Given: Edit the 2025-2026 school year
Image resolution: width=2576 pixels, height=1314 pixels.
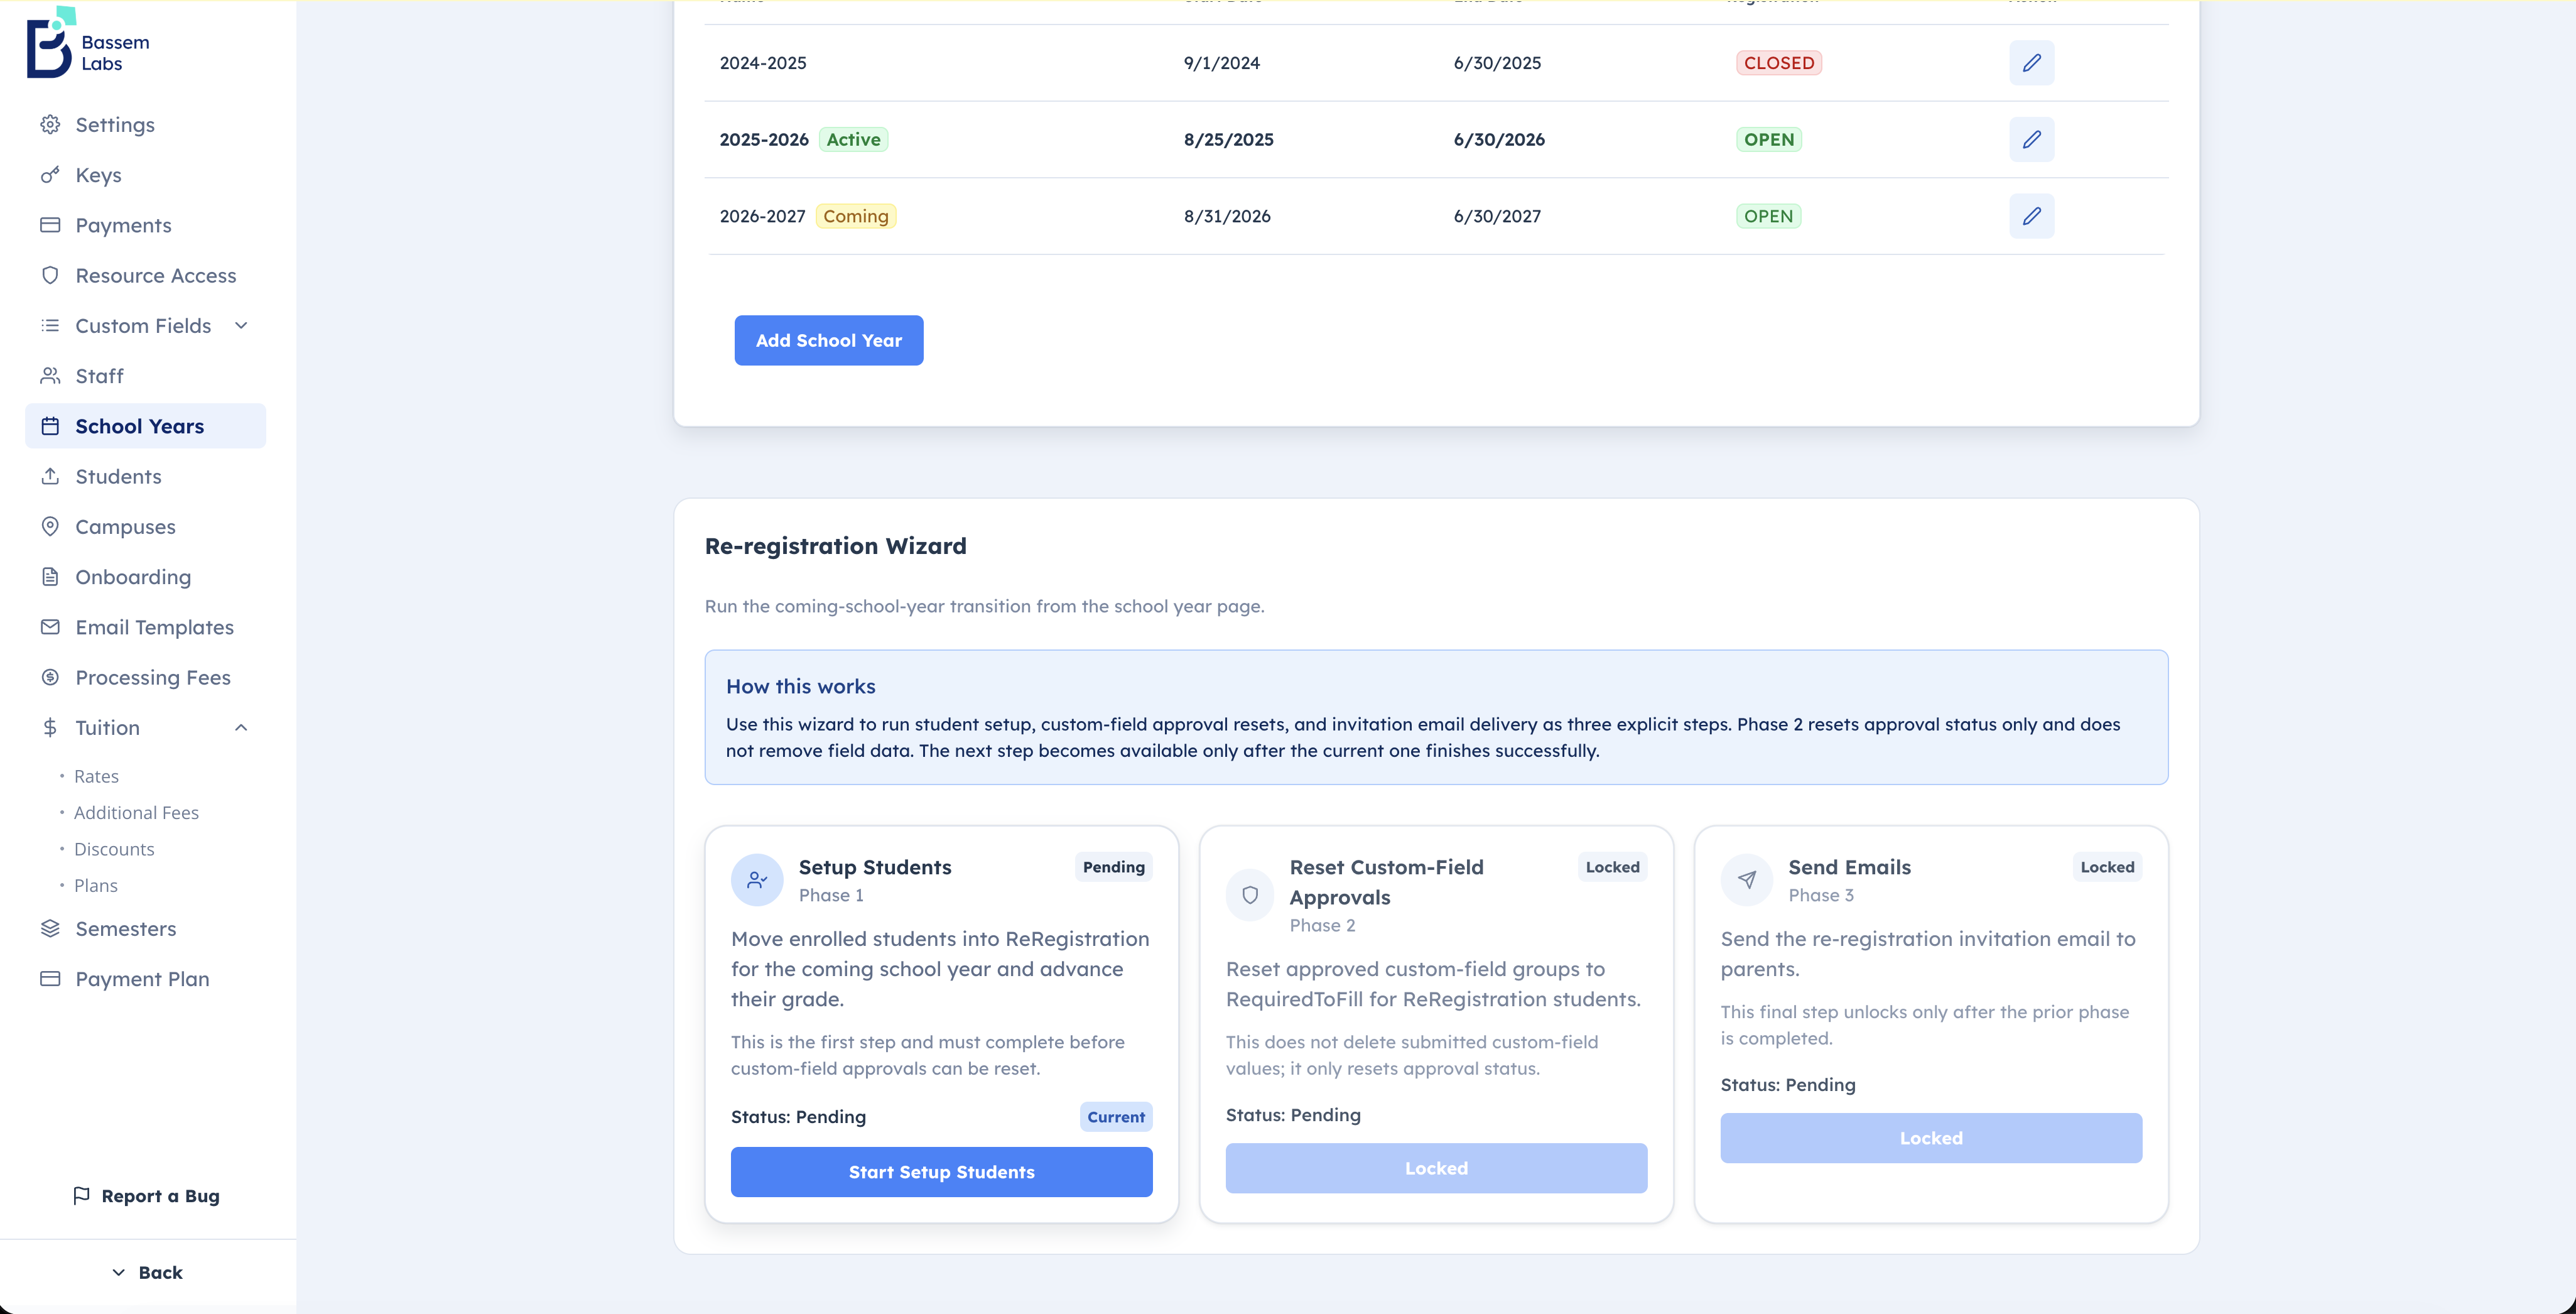Looking at the screenshot, I should (2032, 139).
